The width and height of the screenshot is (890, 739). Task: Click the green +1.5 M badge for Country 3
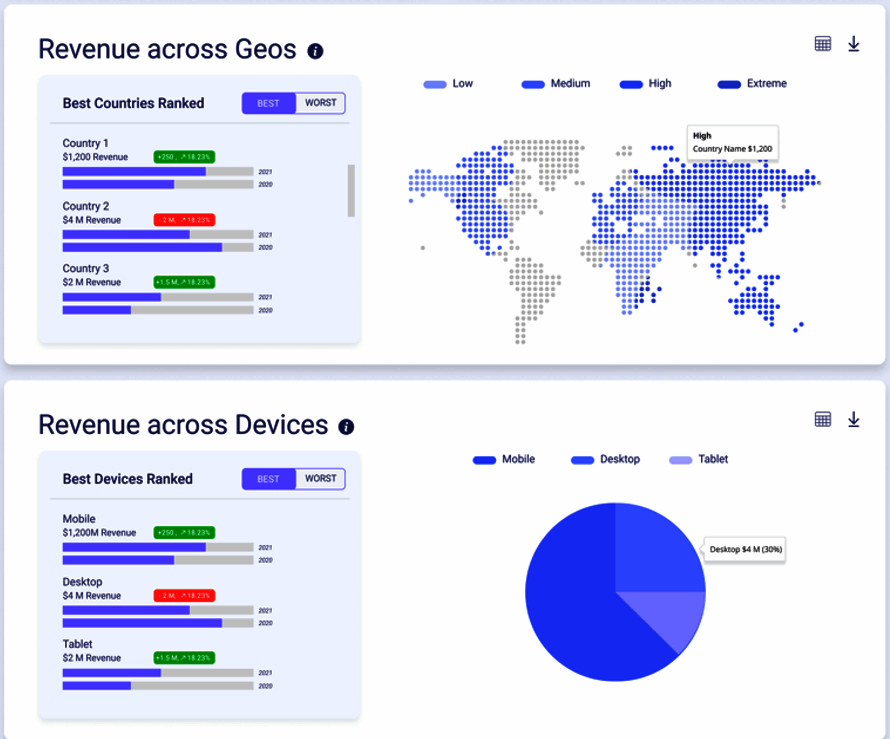click(184, 282)
